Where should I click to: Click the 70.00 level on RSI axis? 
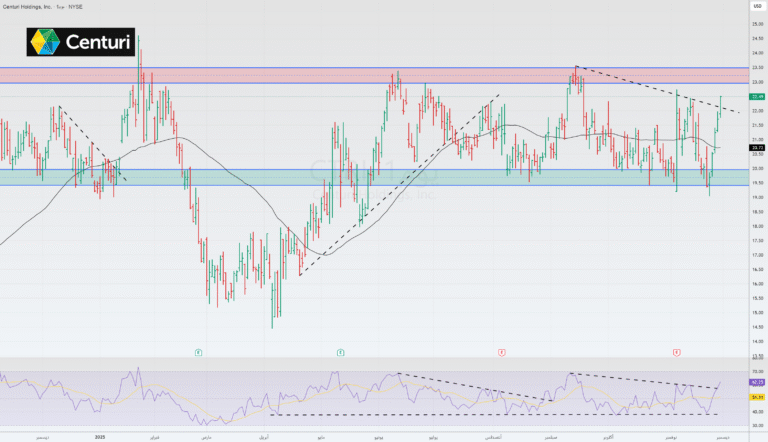coord(757,370)
